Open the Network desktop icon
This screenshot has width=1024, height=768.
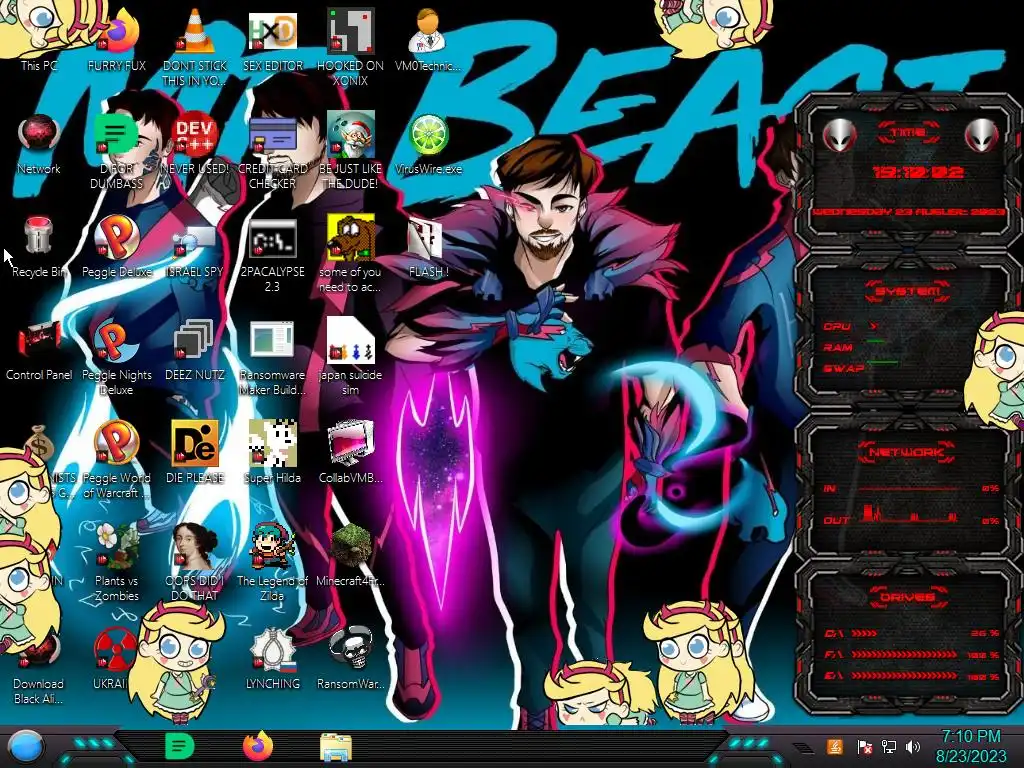pos(39,142)
